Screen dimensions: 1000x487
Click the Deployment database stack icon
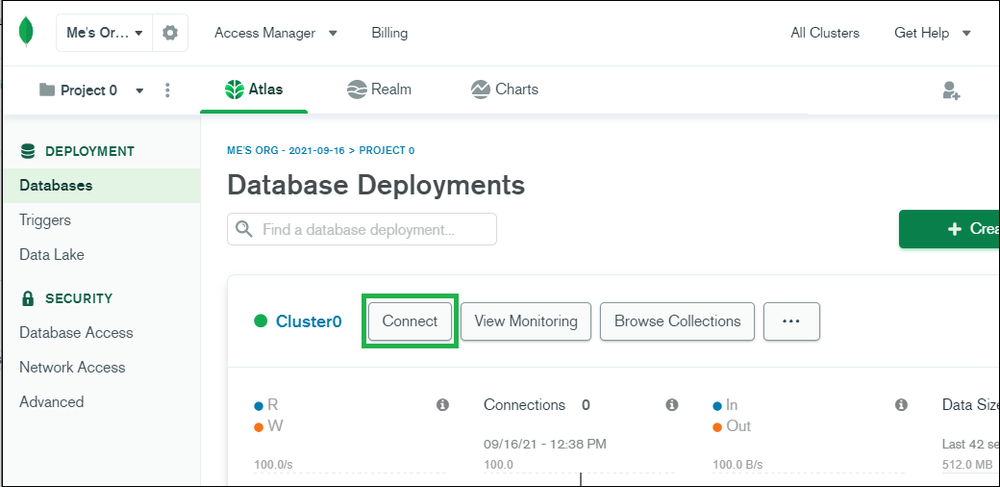pos(28,152)
